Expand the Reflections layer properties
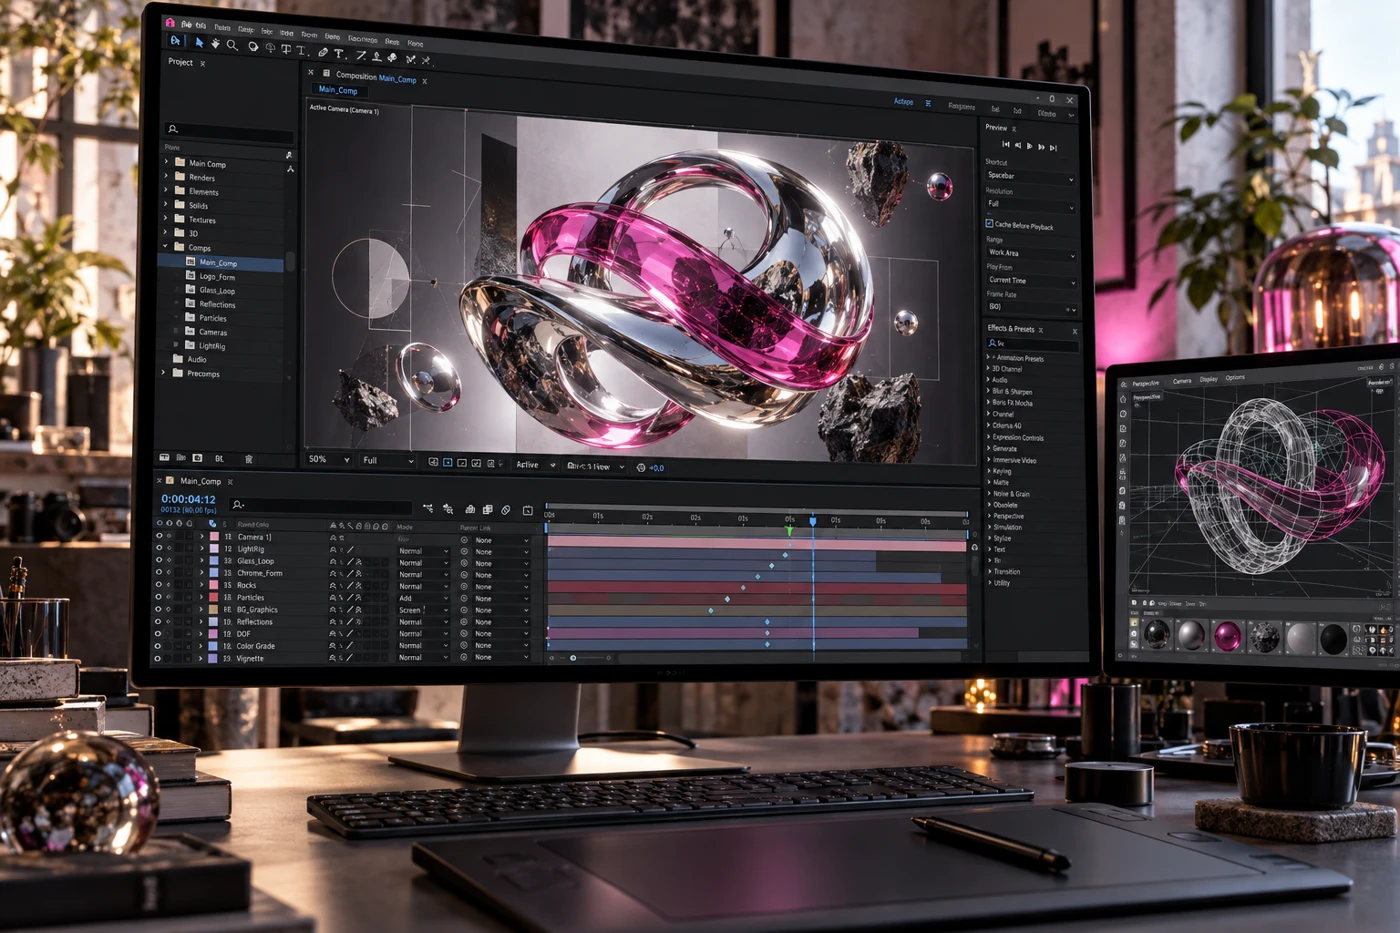The height and width of the screenshot is (933, 1400). coord(201,621)
